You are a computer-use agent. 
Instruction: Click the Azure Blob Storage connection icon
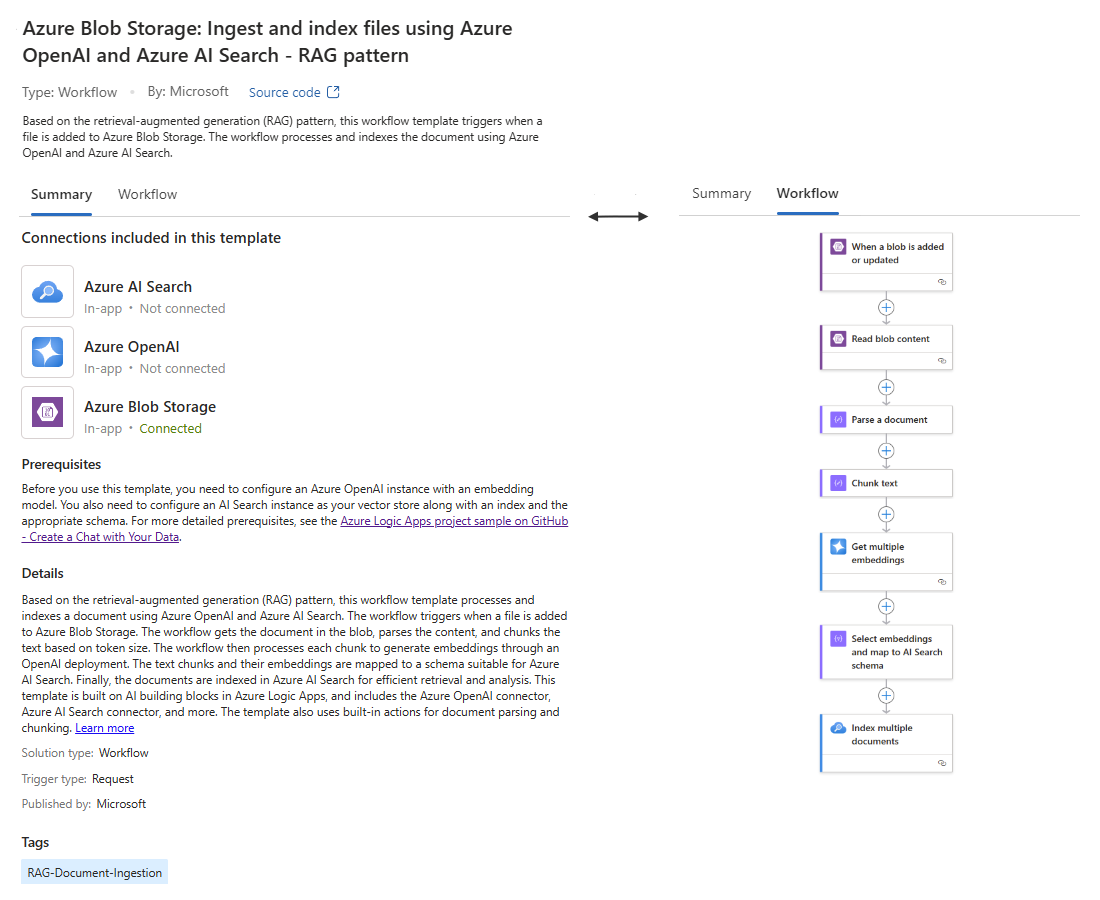48,412
